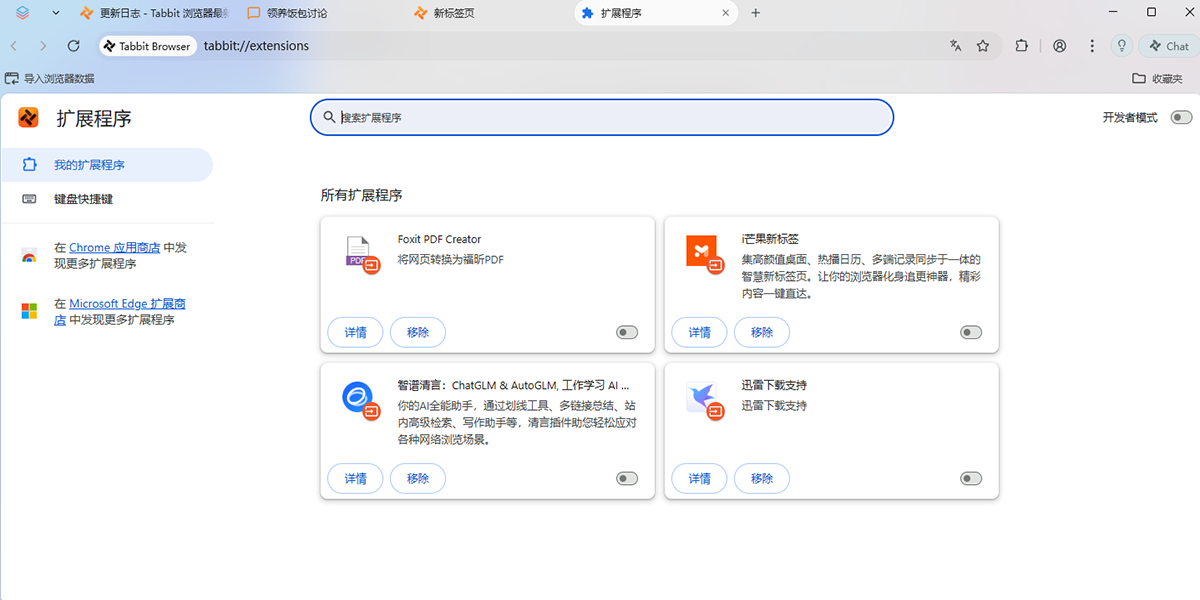
Task: Go back with the back arrow
Action: (14, 46)
